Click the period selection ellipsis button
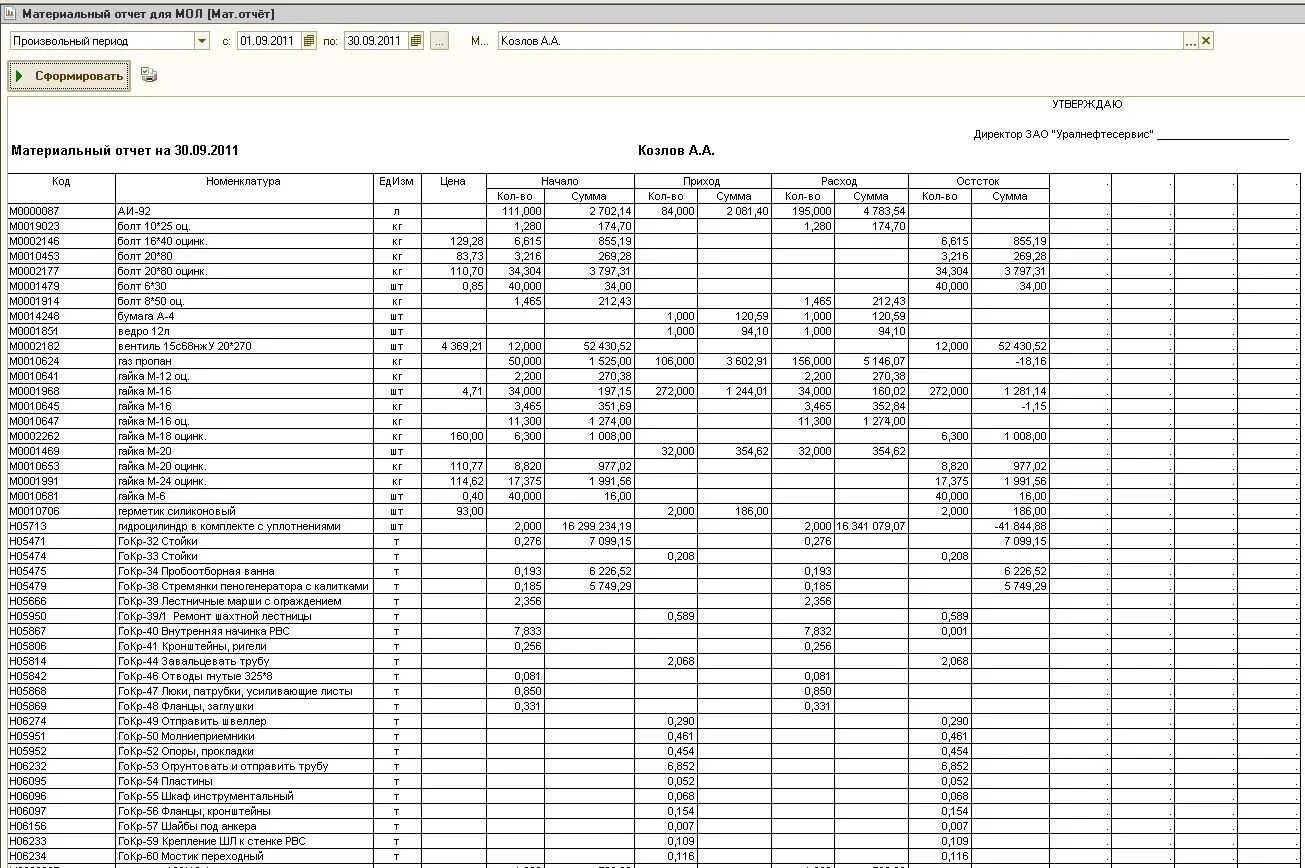This screenshot has height=868, width=1305. 439,41
